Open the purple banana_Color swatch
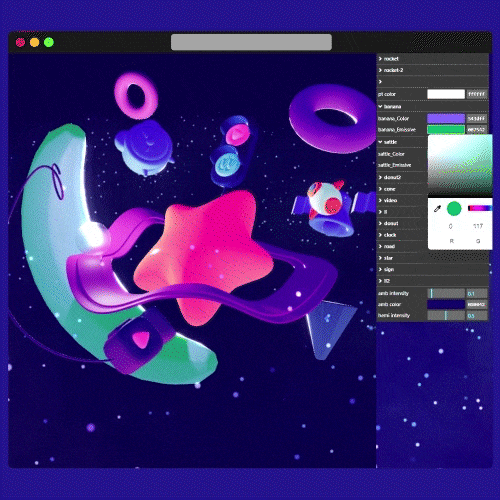The image size is (500, 500). coord(446,118)
